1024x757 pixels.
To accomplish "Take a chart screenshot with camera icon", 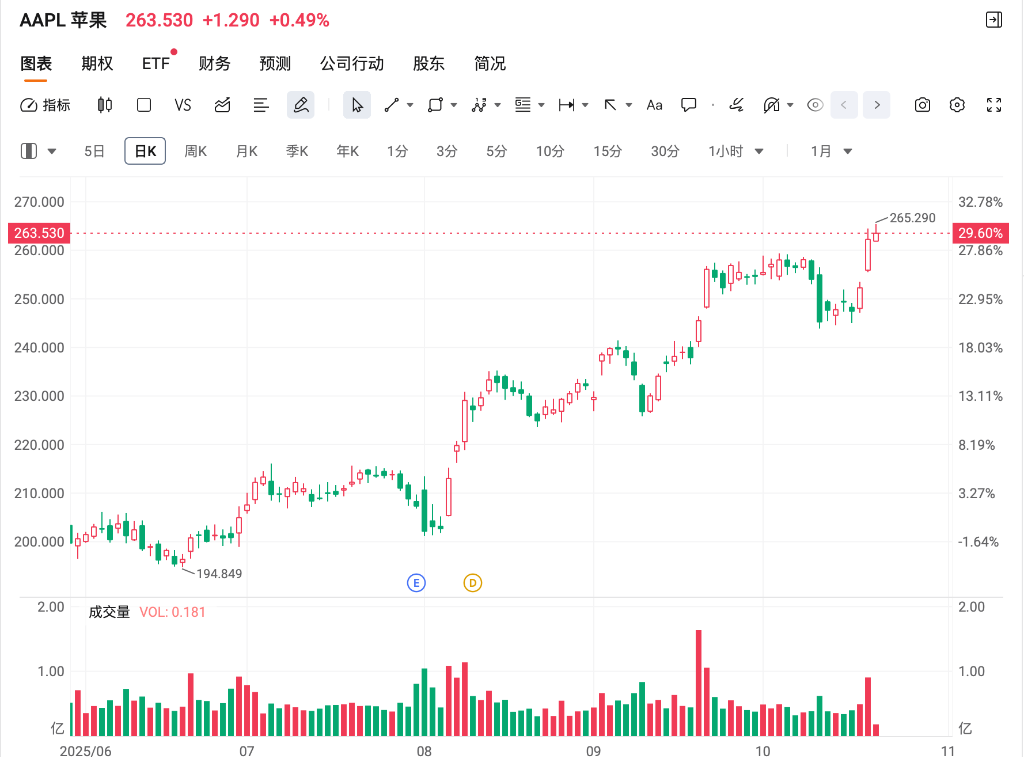I will [922, 104].
